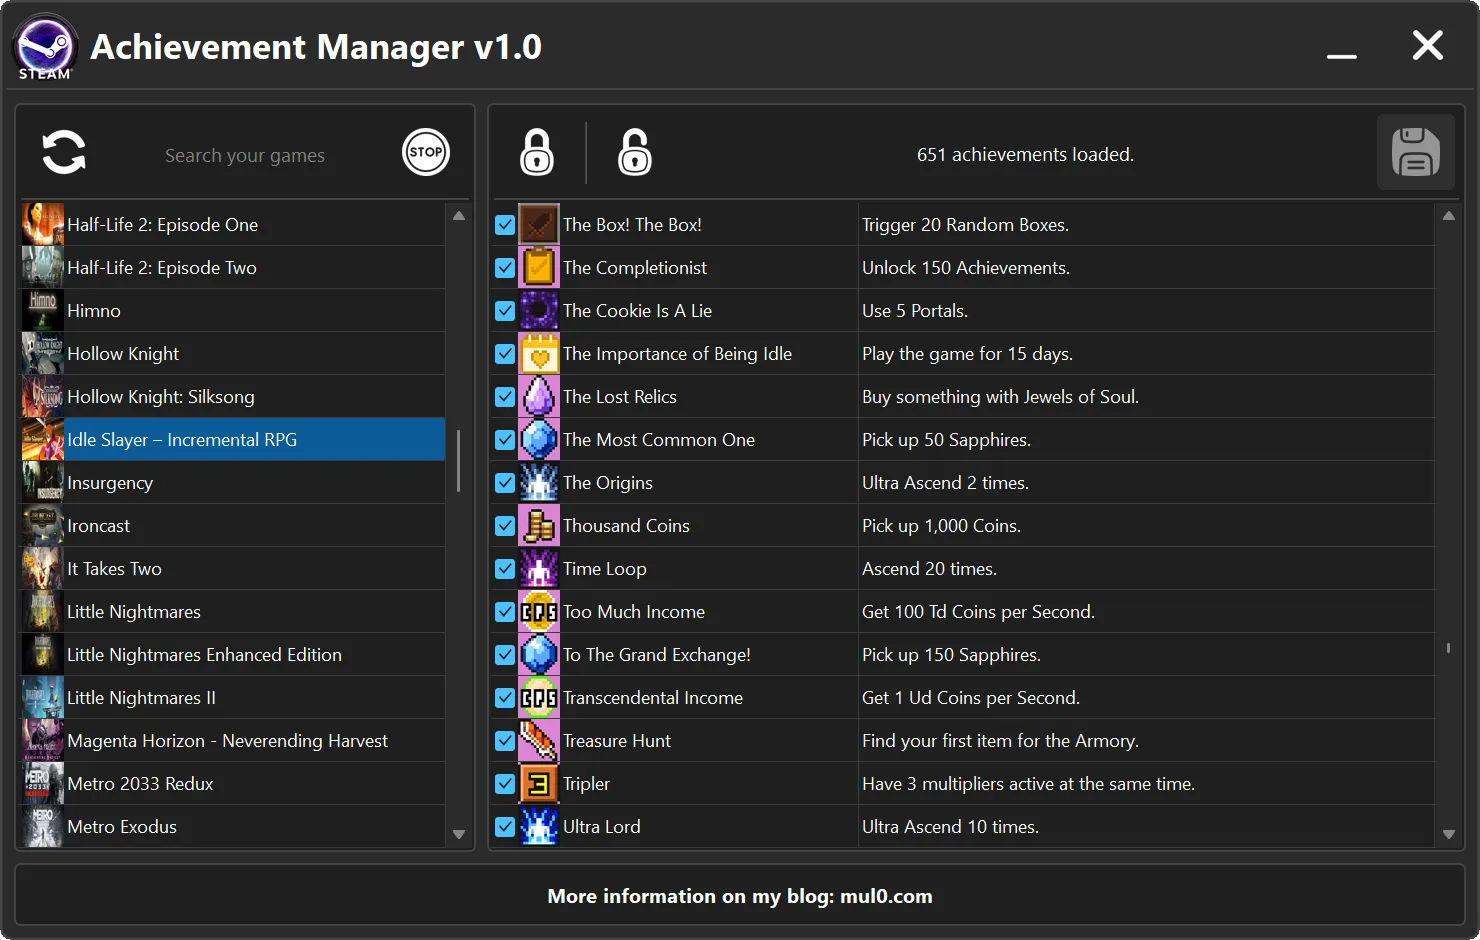
Task: Click 'Get 100 Td Coins per Second.' text
Action: [x=978, y=612]
